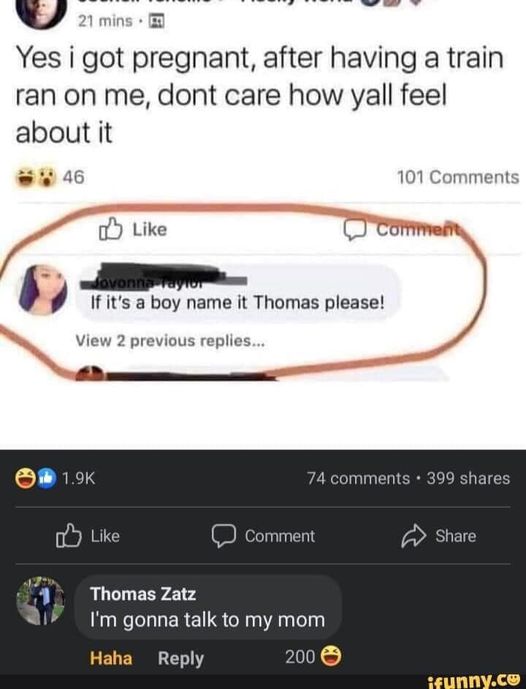Image resolution: width=526 pixels, height=689 pixels.
Task: Click the speech bubble Comment icon in dark bar
Action: tap(224, 536)
